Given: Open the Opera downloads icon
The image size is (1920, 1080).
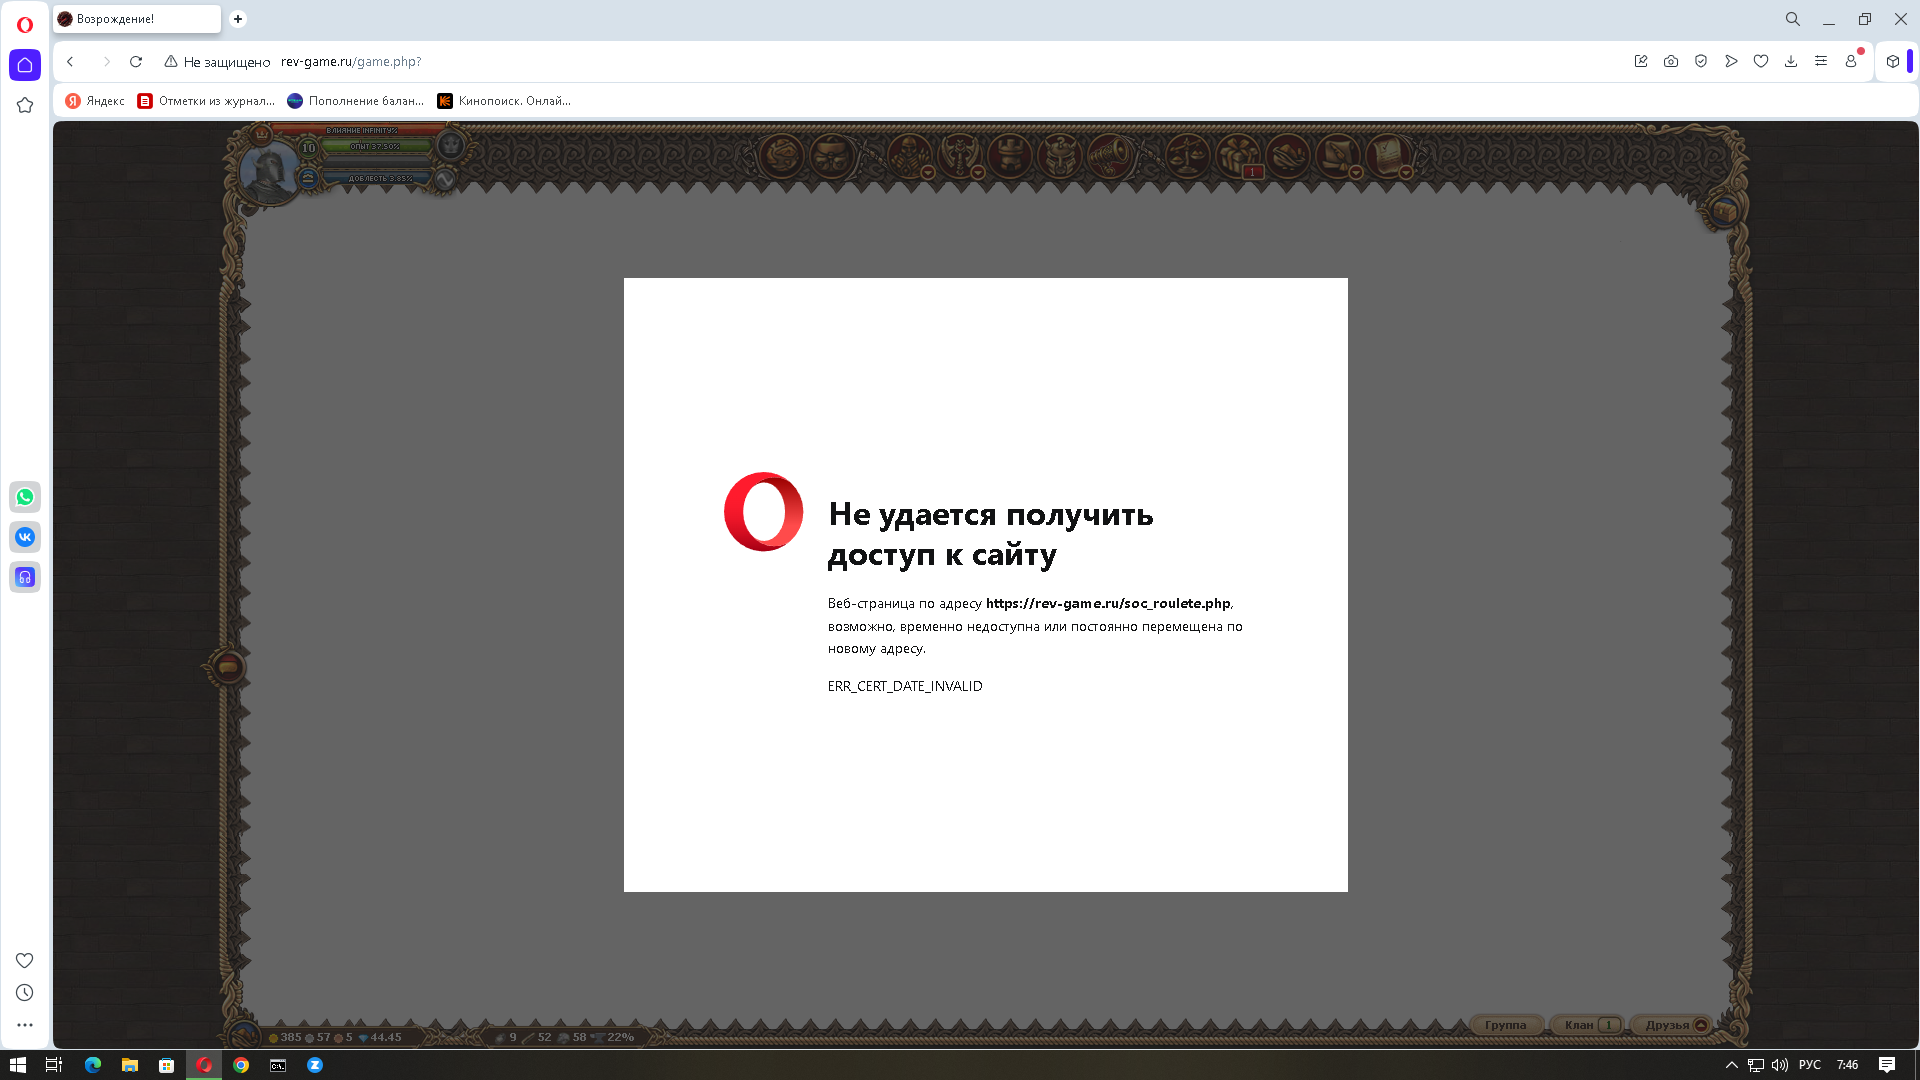Looking at the screenshot, I should pos(1791,61).
